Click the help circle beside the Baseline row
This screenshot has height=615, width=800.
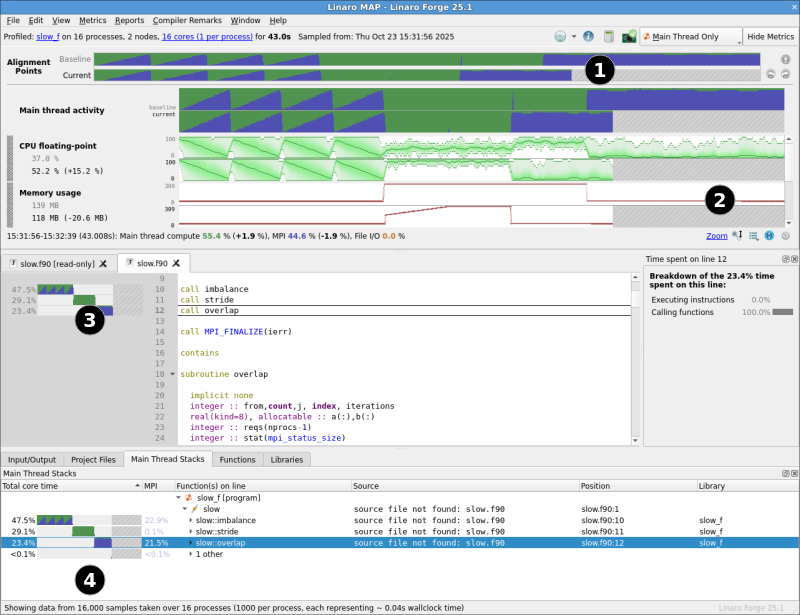click(785, 59)
